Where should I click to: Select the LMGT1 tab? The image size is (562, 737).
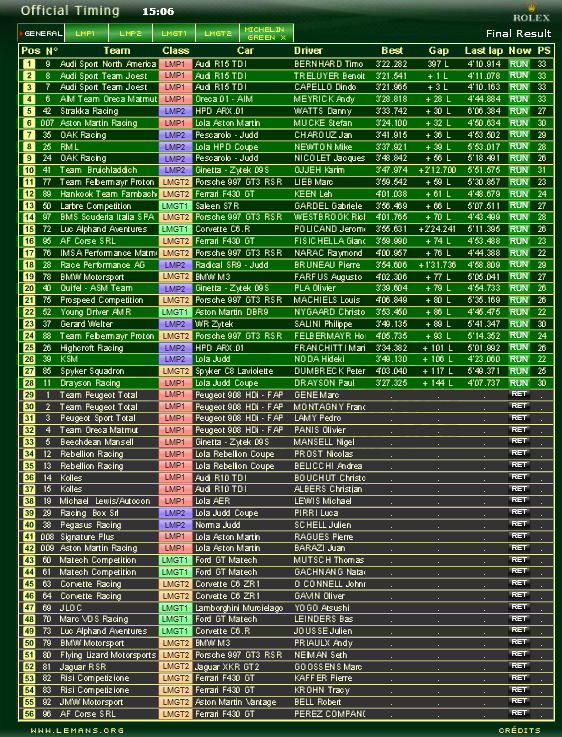[174, 33]
